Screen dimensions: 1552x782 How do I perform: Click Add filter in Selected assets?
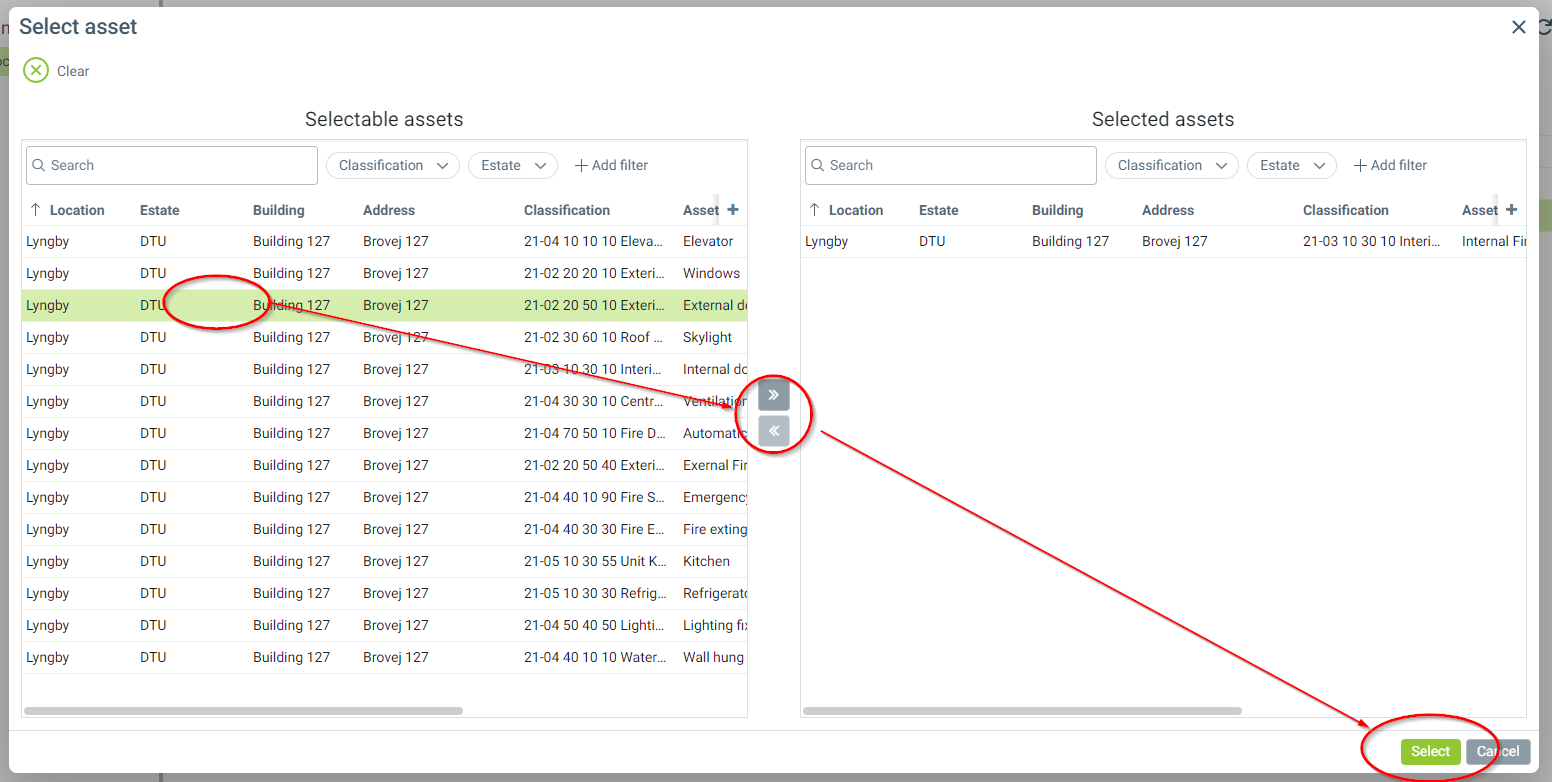(x=1390, y=166)
